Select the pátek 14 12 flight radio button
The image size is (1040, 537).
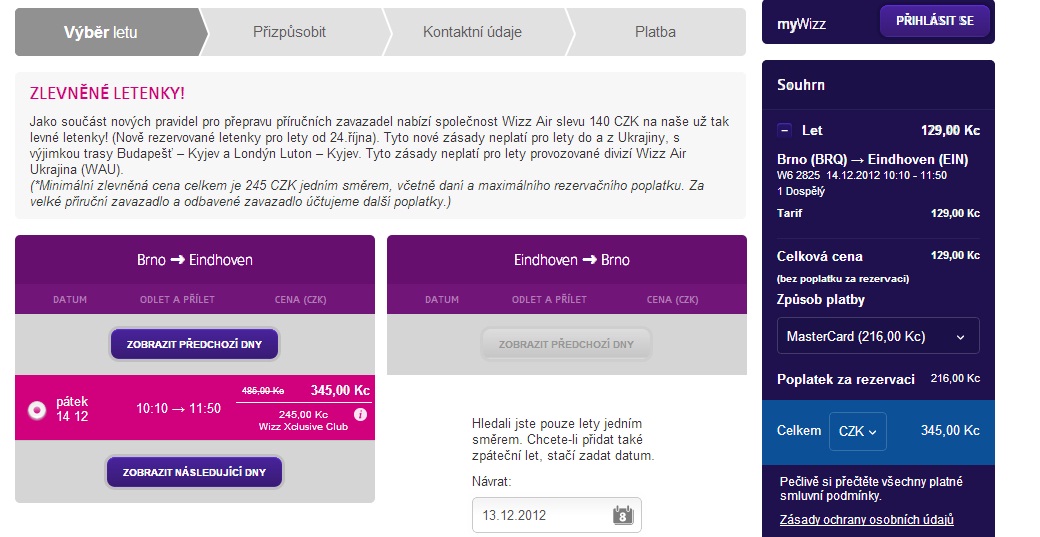coord(37,409)
